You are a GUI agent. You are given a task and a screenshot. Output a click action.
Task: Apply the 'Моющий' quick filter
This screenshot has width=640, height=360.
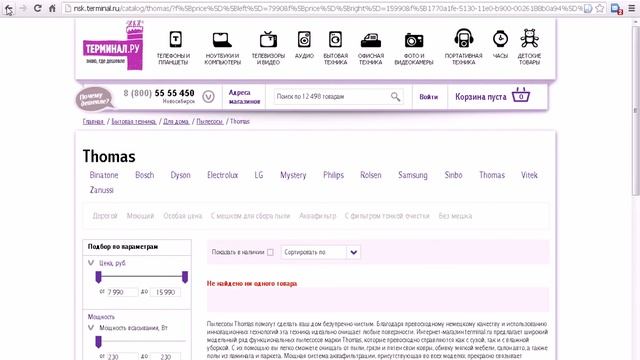tap(140, 216)
